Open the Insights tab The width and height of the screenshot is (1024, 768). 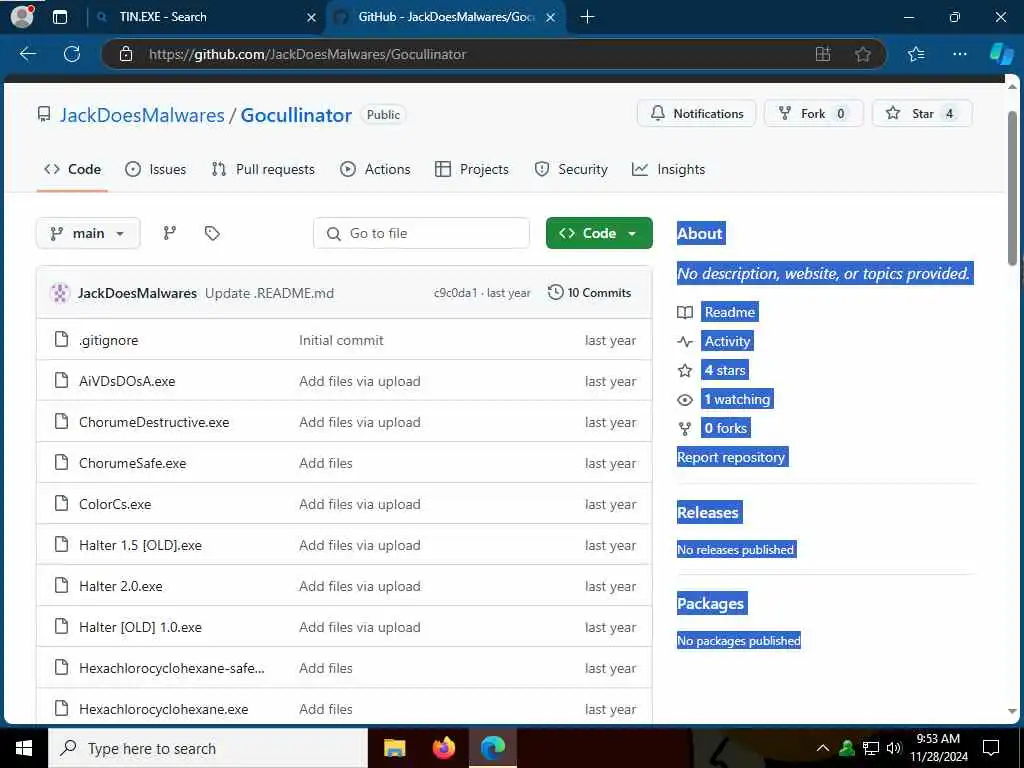[668, 170]
